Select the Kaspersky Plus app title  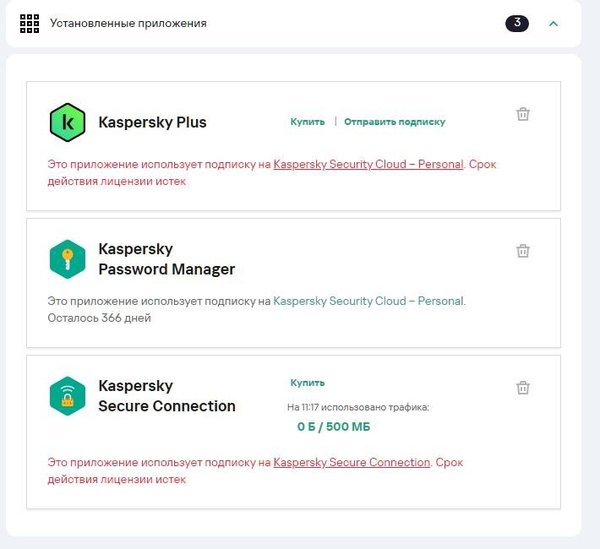[x=152, y=123]
